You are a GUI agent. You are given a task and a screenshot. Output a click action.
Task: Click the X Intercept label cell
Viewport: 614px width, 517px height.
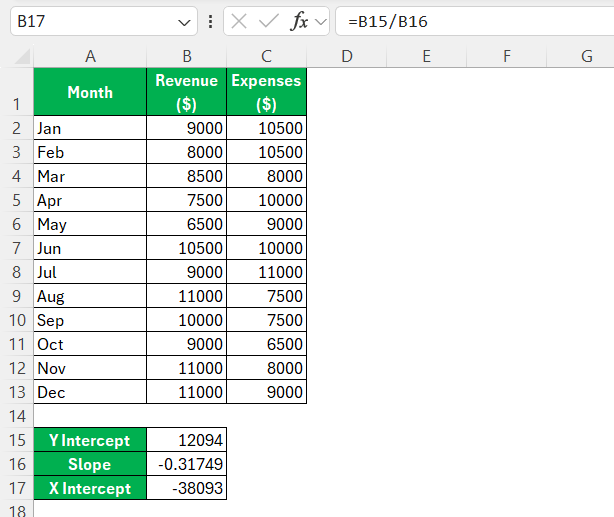click(90, 488)
